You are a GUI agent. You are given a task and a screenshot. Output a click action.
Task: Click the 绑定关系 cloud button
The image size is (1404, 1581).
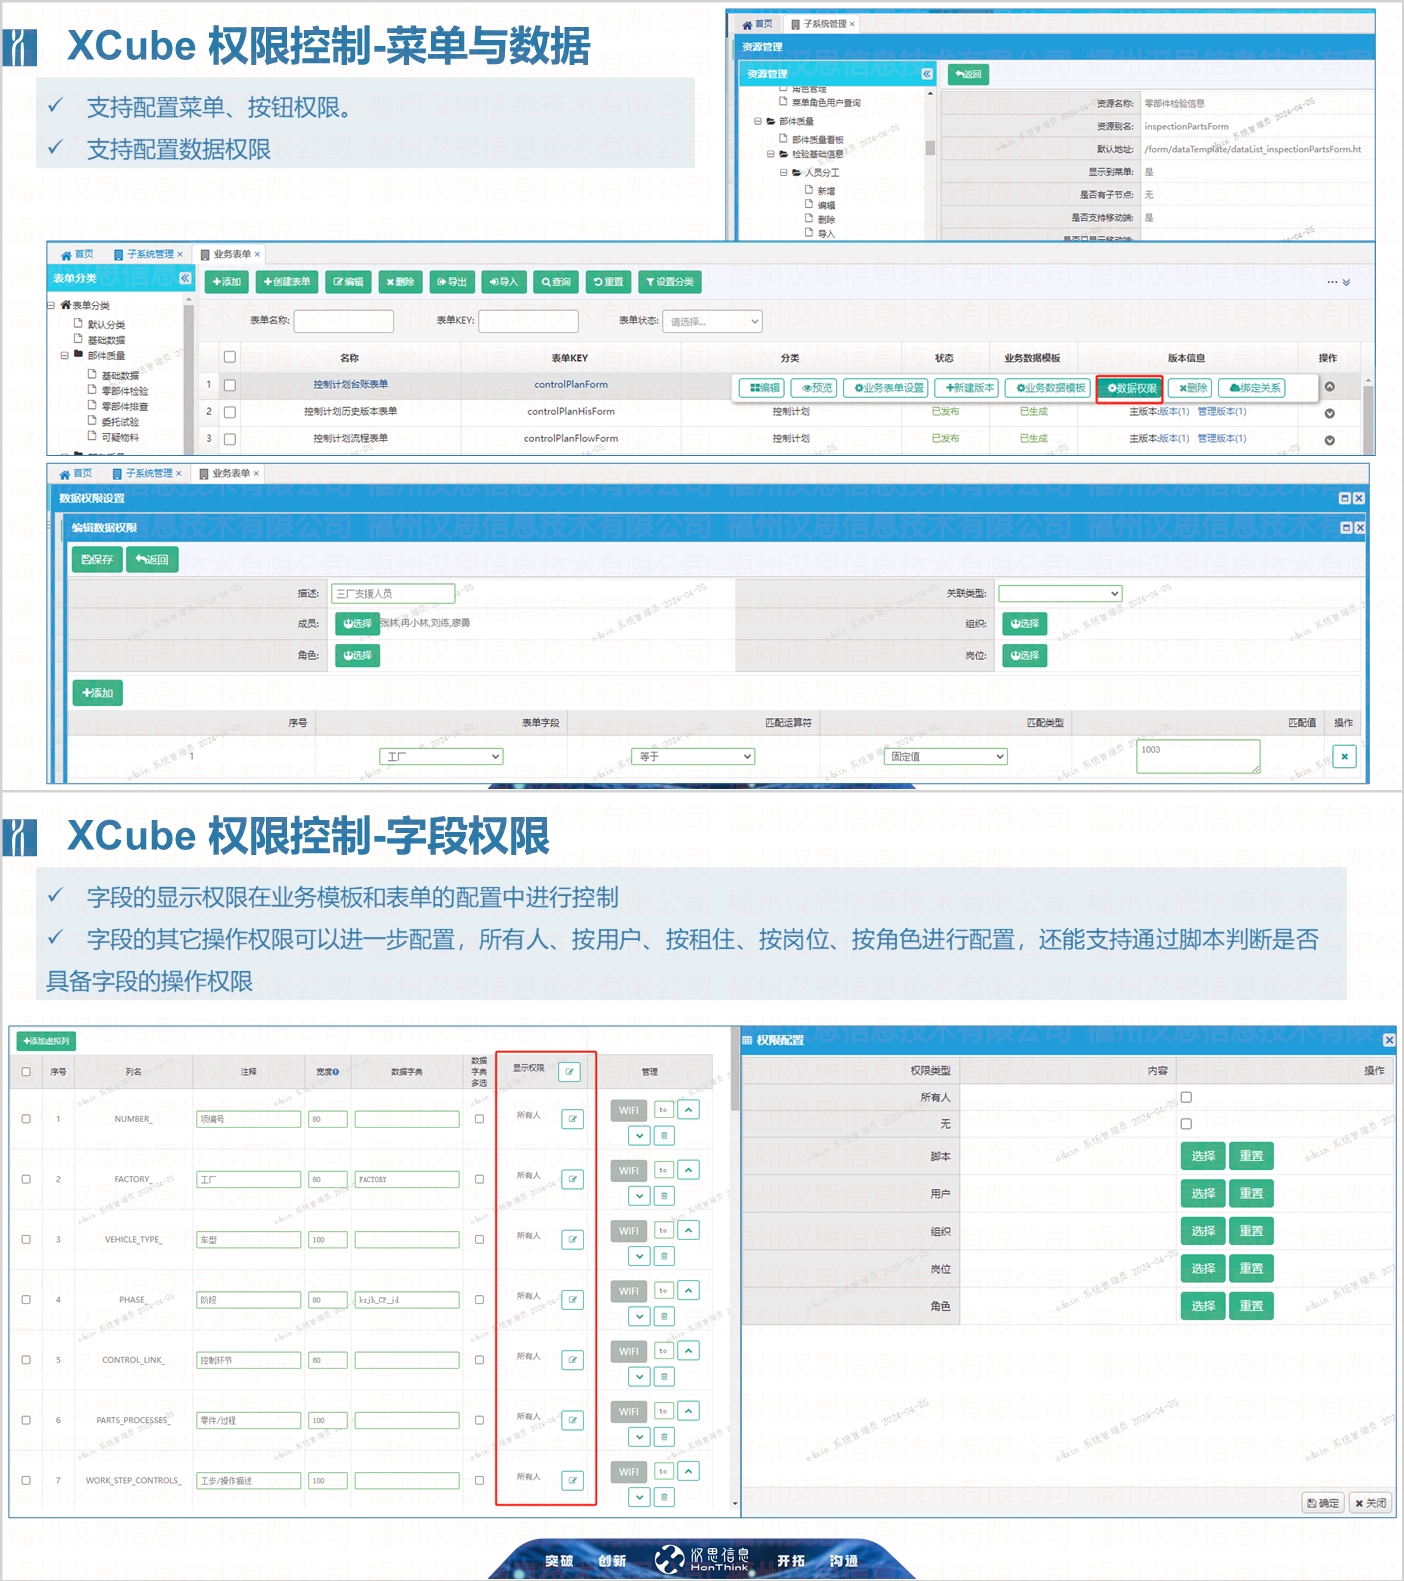point(1254,388)
